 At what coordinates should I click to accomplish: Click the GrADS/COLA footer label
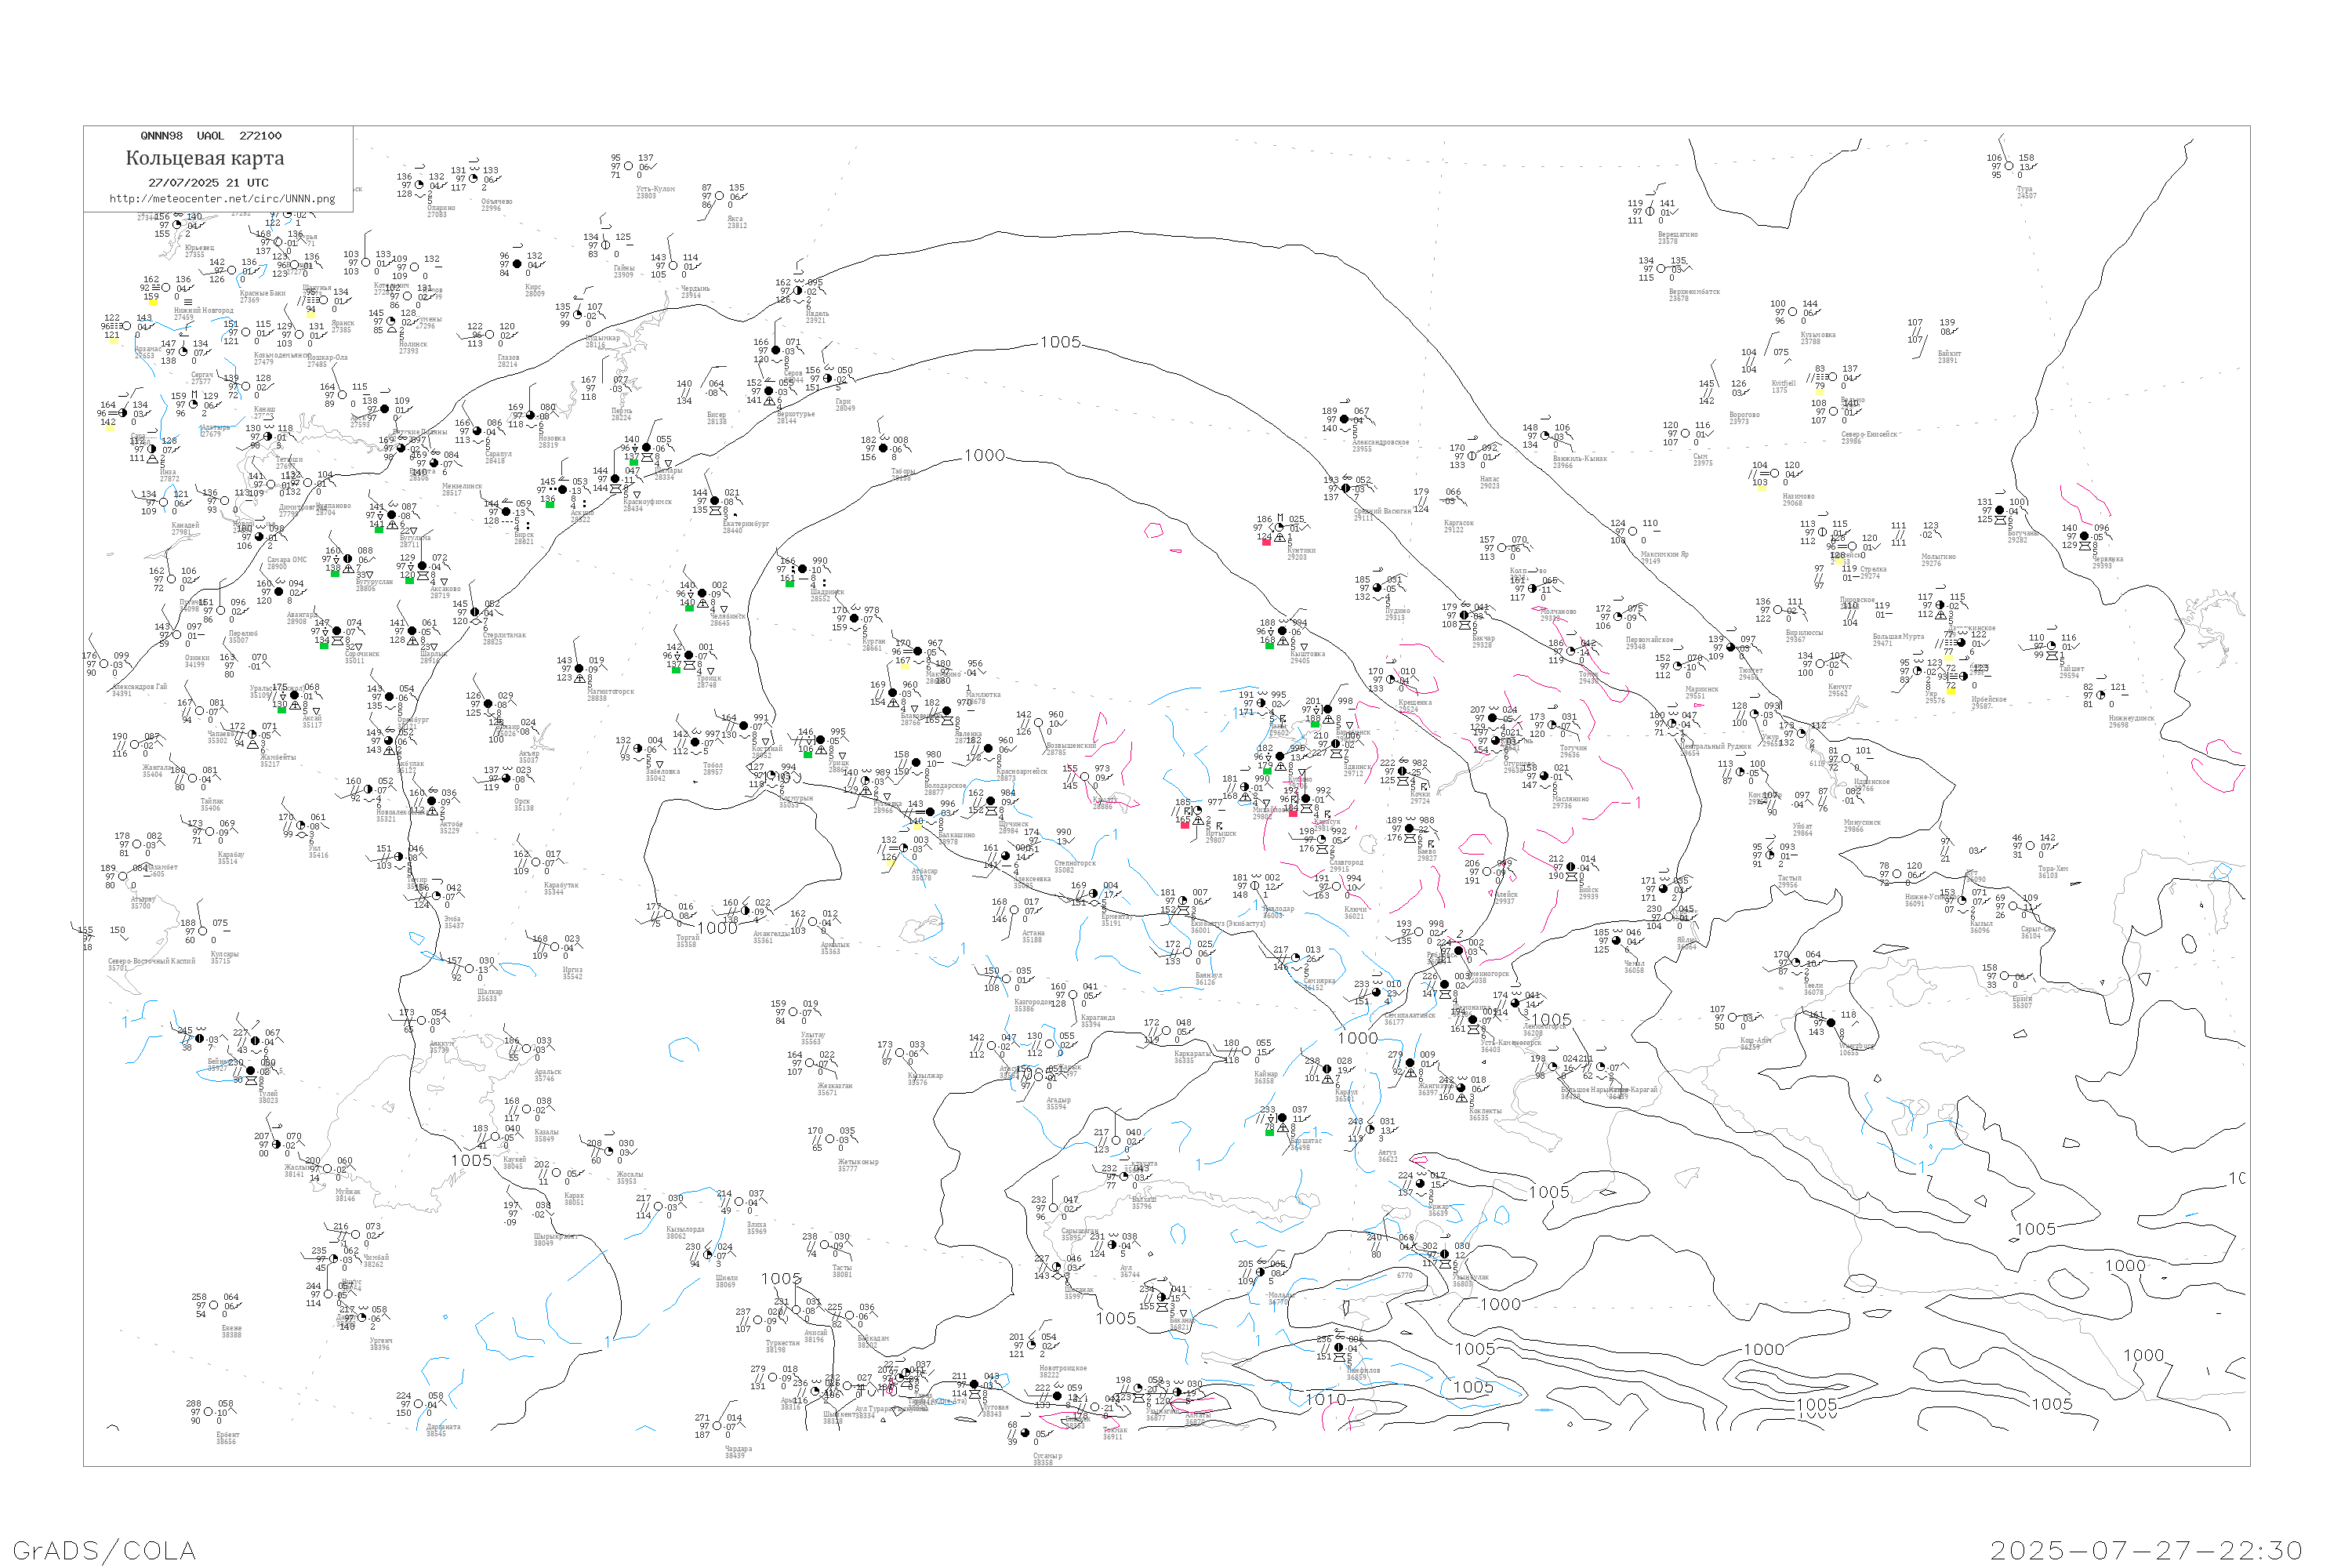[x=104, y=1550]
